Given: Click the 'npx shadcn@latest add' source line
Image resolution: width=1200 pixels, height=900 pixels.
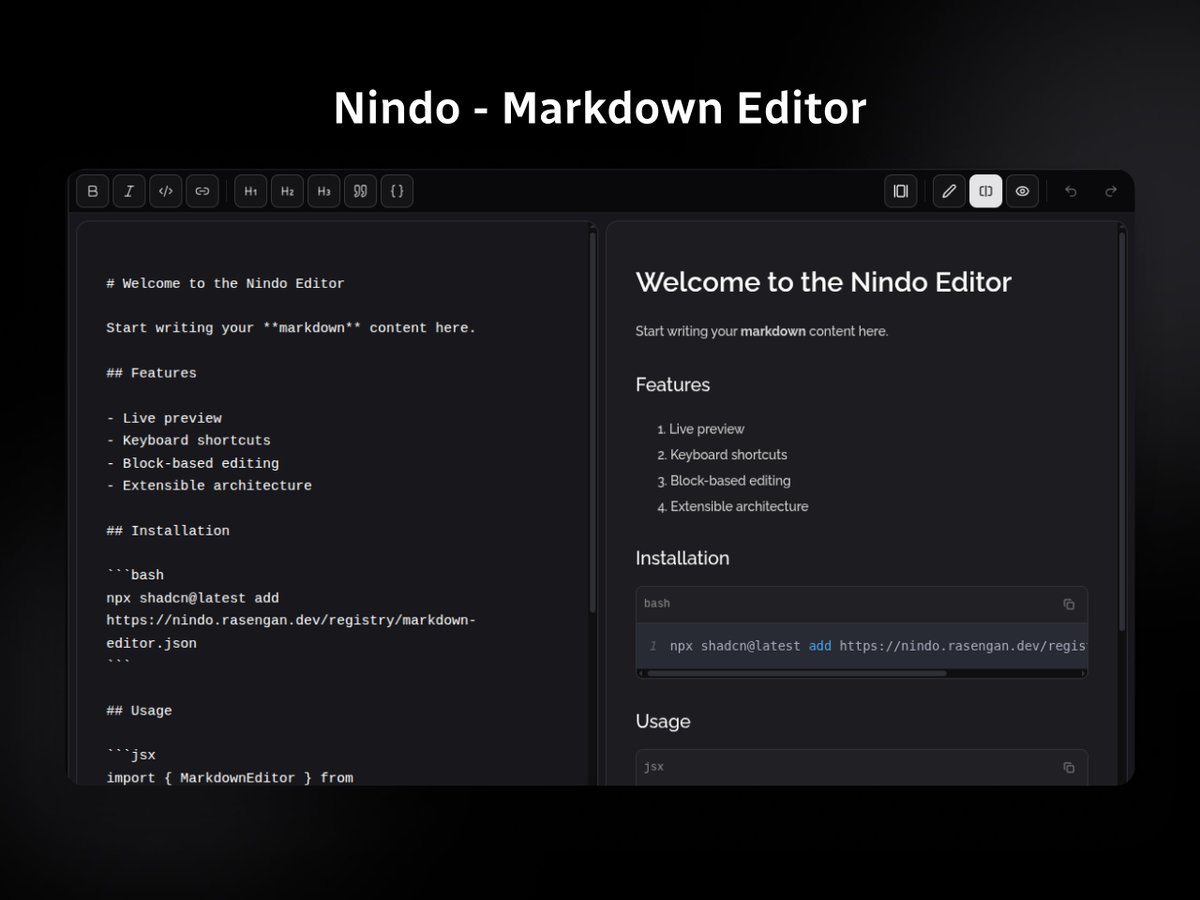Looking at the screenshot, I should (x=192, y=598).
